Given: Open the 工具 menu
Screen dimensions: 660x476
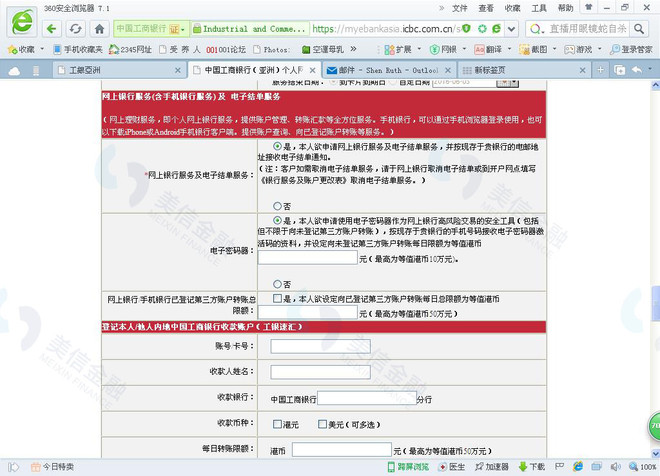Looking at the screenshot, I should [x=539, y=8].
